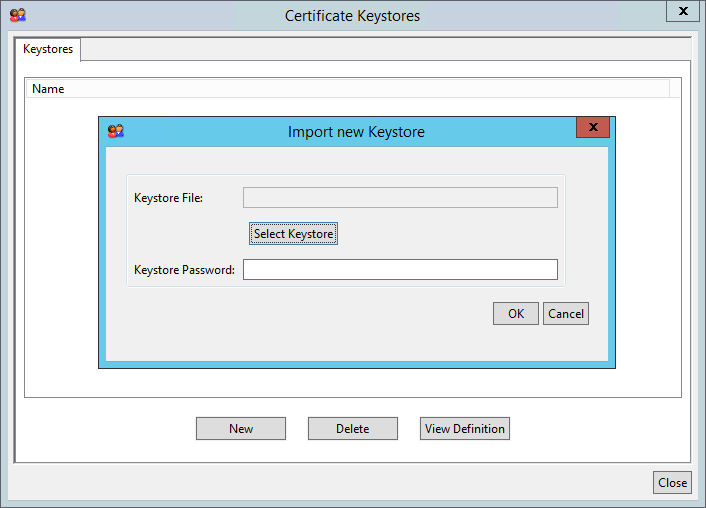
Task: Focus the Keystore Password input field
Action: (400, 269)
